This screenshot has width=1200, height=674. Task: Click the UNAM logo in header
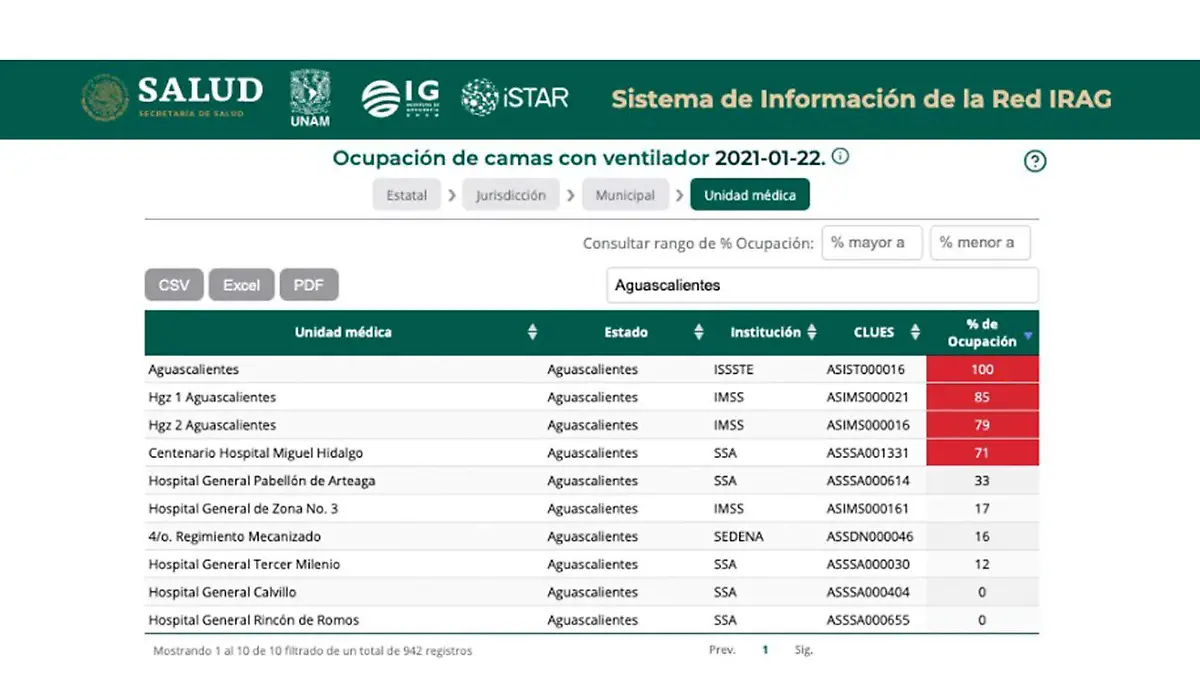point(309,99)
